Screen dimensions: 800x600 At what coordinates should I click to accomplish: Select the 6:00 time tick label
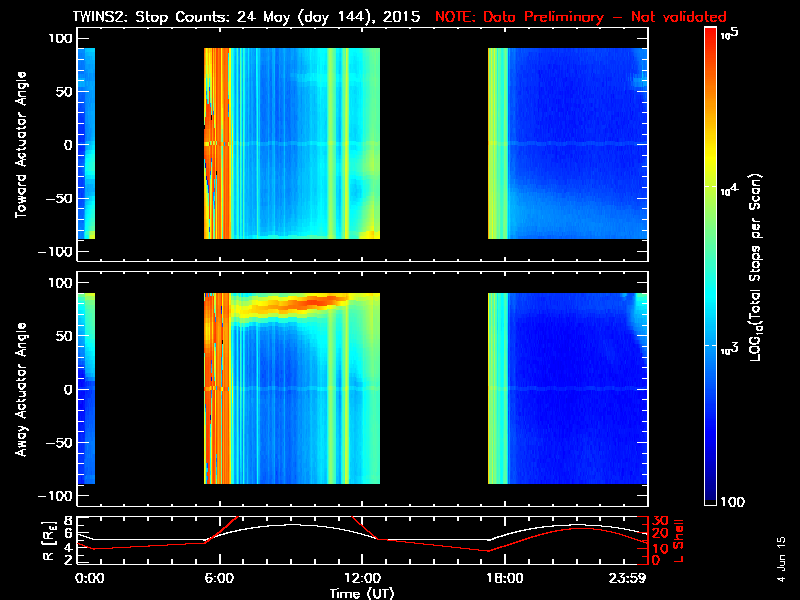(219, 579)
